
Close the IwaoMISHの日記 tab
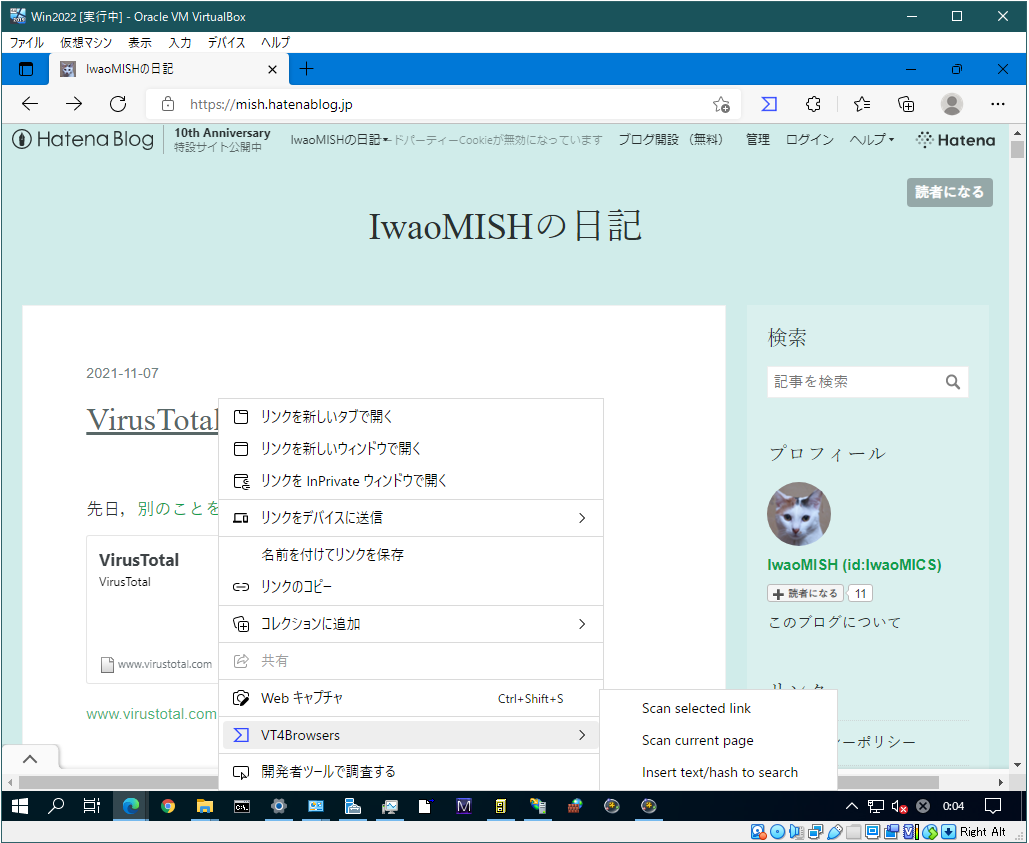pyautogui.click(x=272, y=69)
